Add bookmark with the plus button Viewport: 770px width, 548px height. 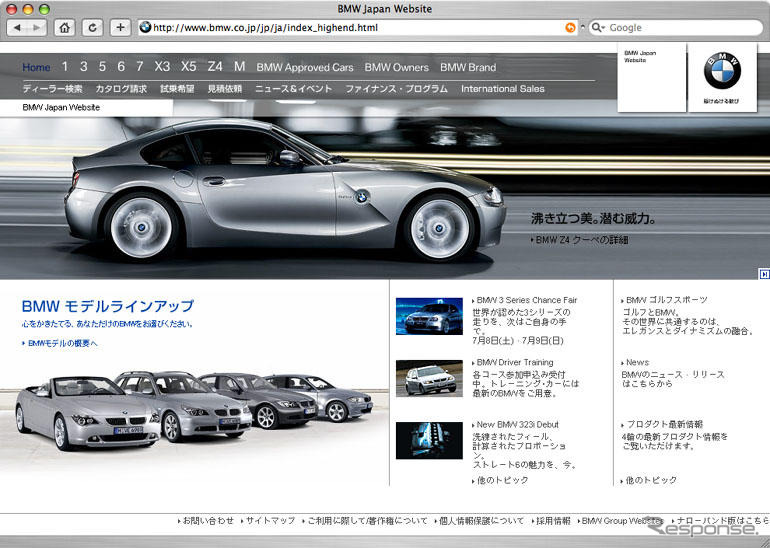coord(120,27)
